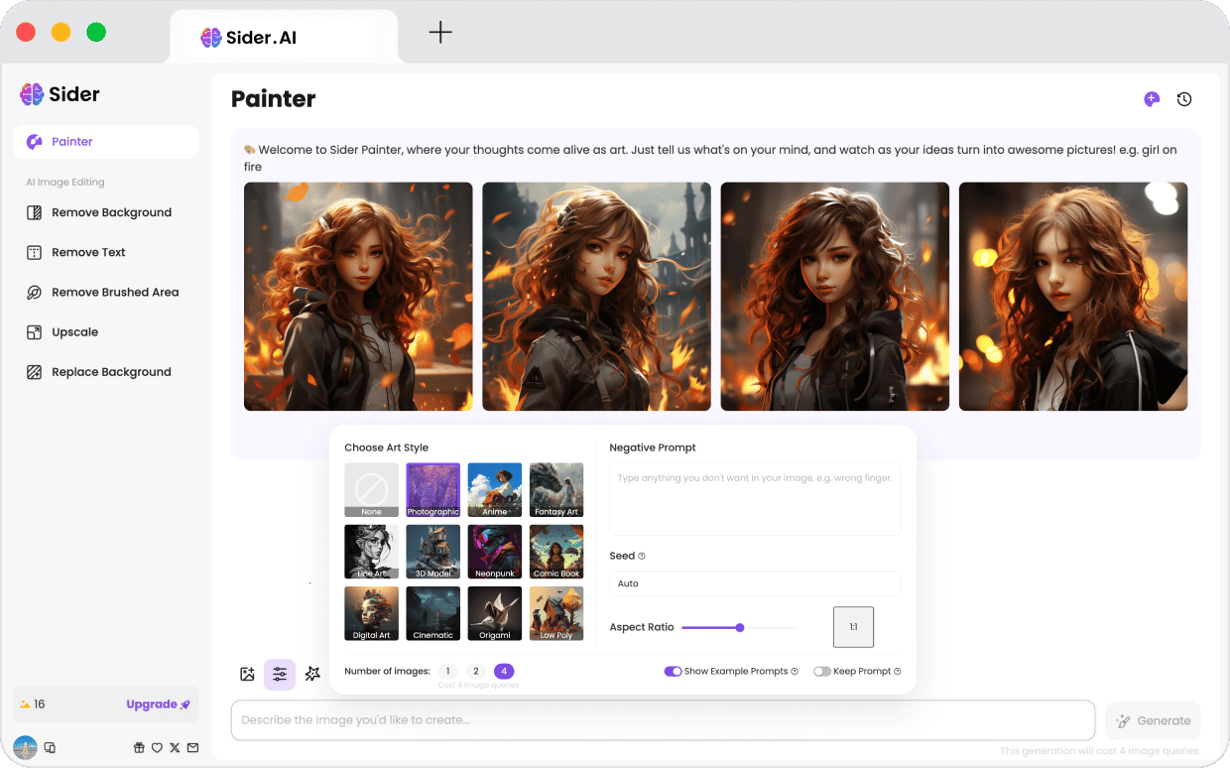Click the gift icon in sidebar footer
1230x768 pixels.
tap(139, 747)
